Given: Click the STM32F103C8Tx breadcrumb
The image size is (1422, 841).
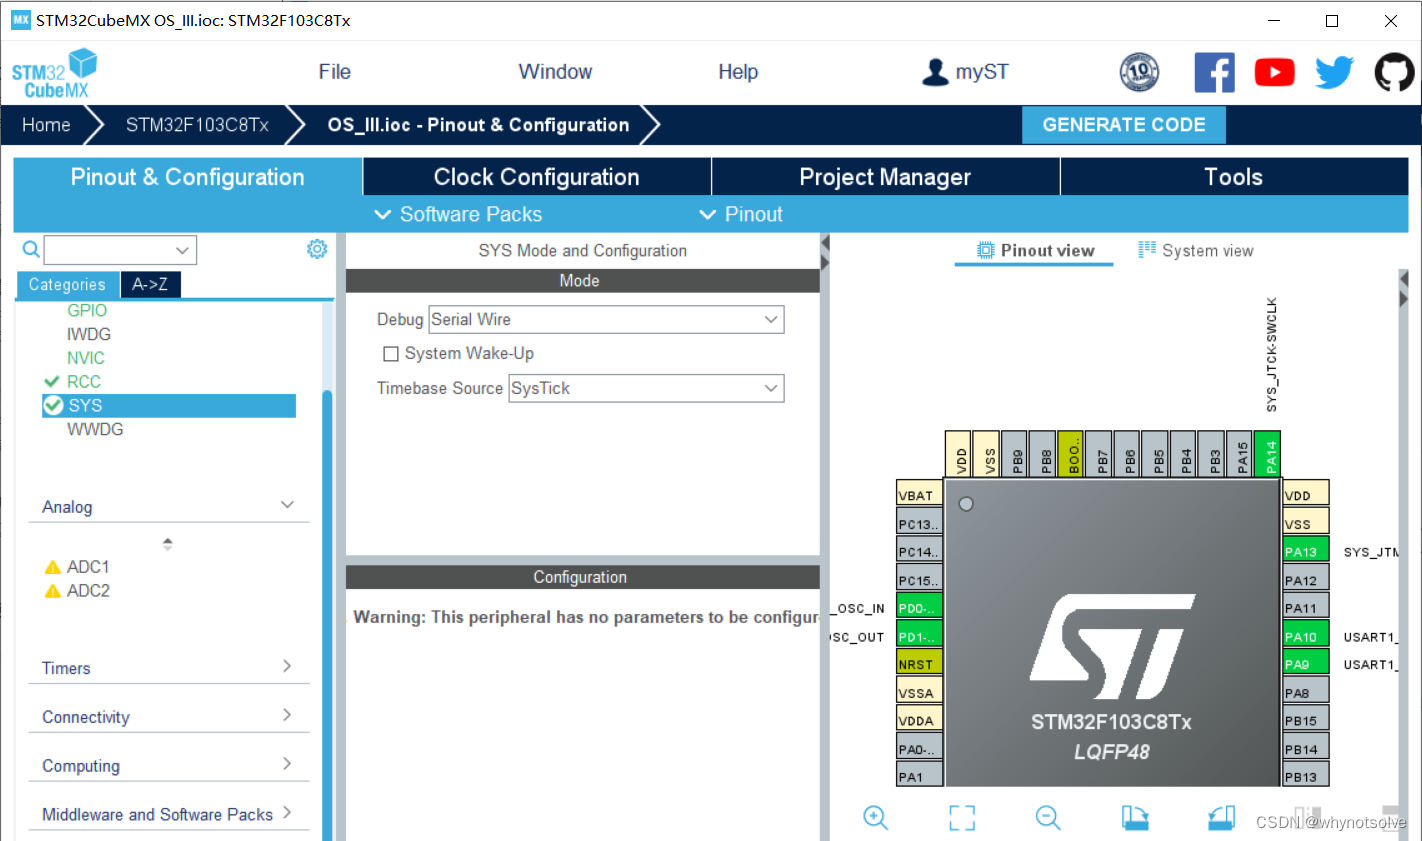Looking at the screenshot, I should (197, 125).
